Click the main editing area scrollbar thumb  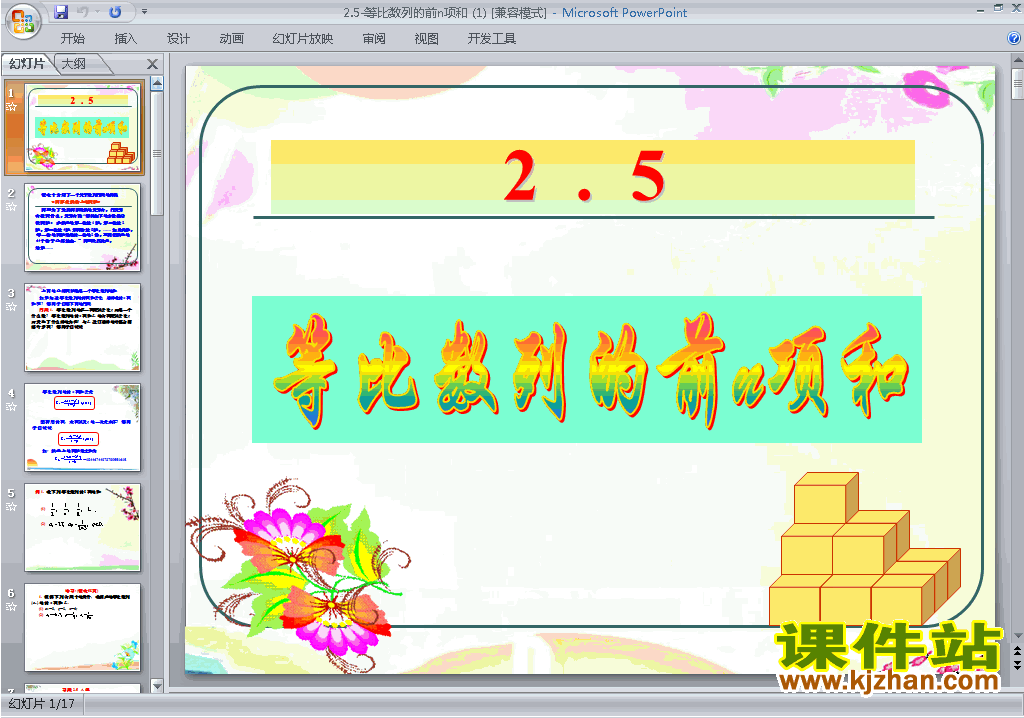(1017, 84)
